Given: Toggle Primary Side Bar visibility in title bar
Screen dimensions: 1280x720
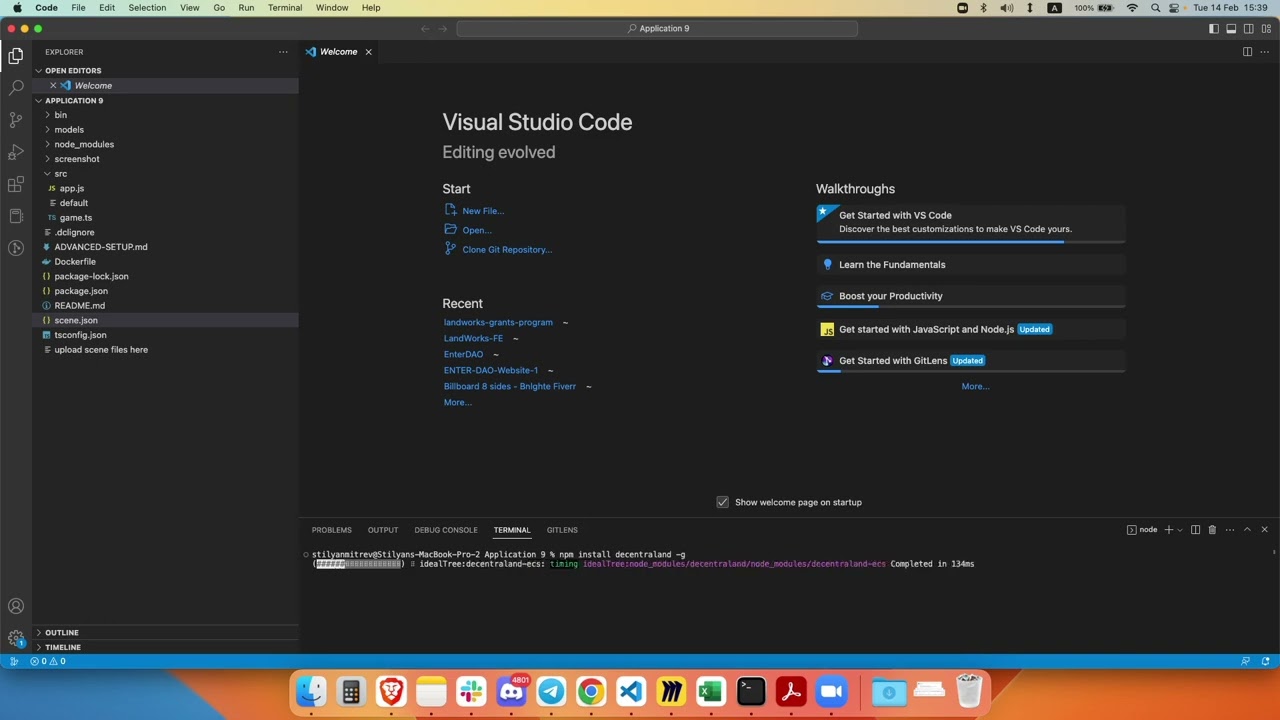Looking at the screenshot, I should point(1214,29).
